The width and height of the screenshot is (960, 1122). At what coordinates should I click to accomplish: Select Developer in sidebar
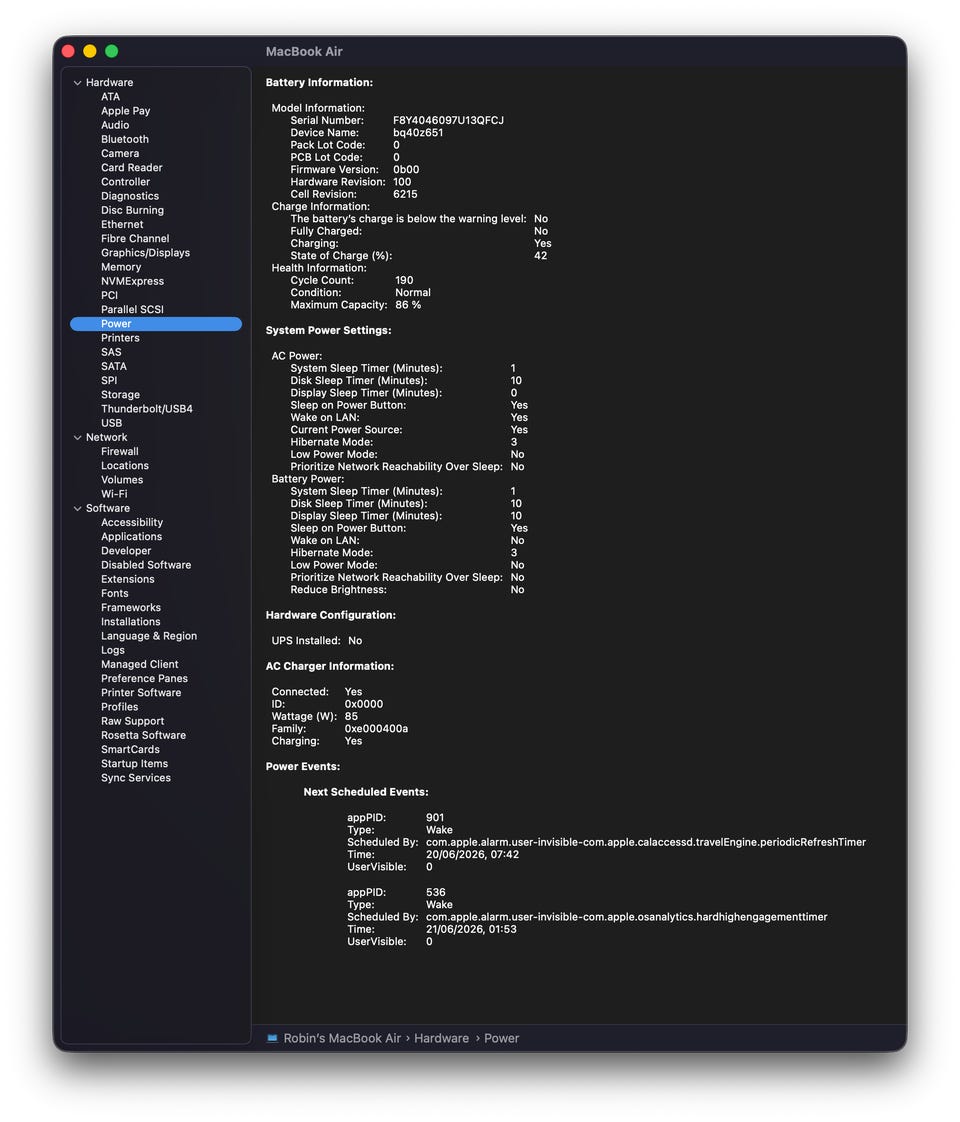(x=126, y=551)
